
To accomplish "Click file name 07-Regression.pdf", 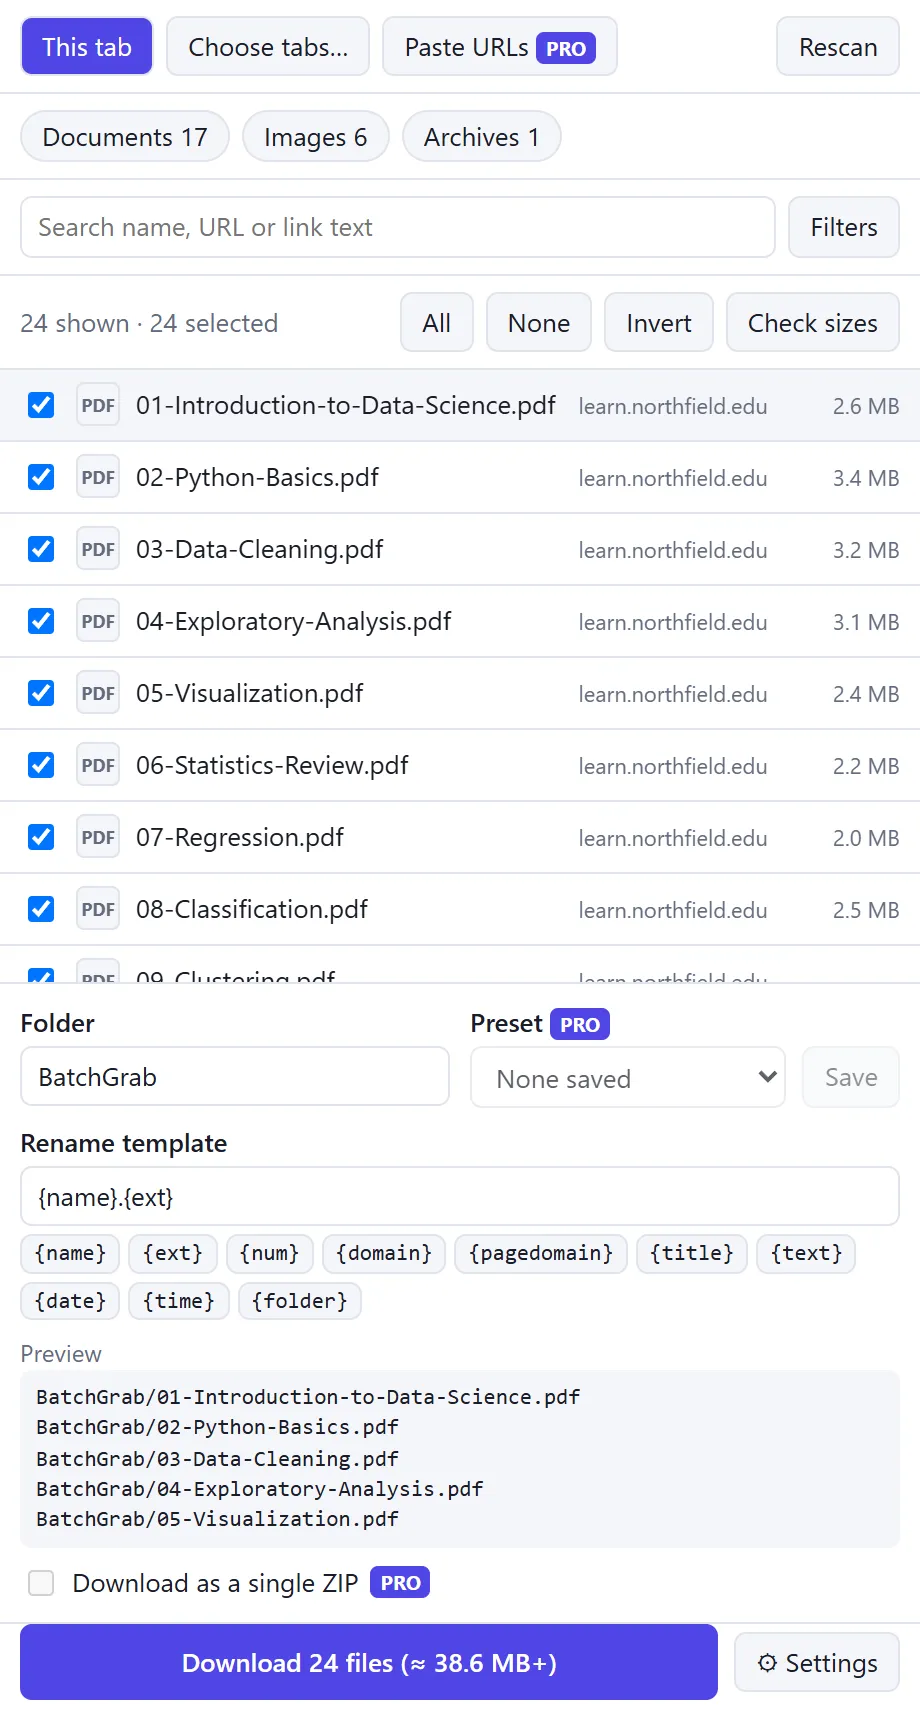I will click(x=240, y=837).
